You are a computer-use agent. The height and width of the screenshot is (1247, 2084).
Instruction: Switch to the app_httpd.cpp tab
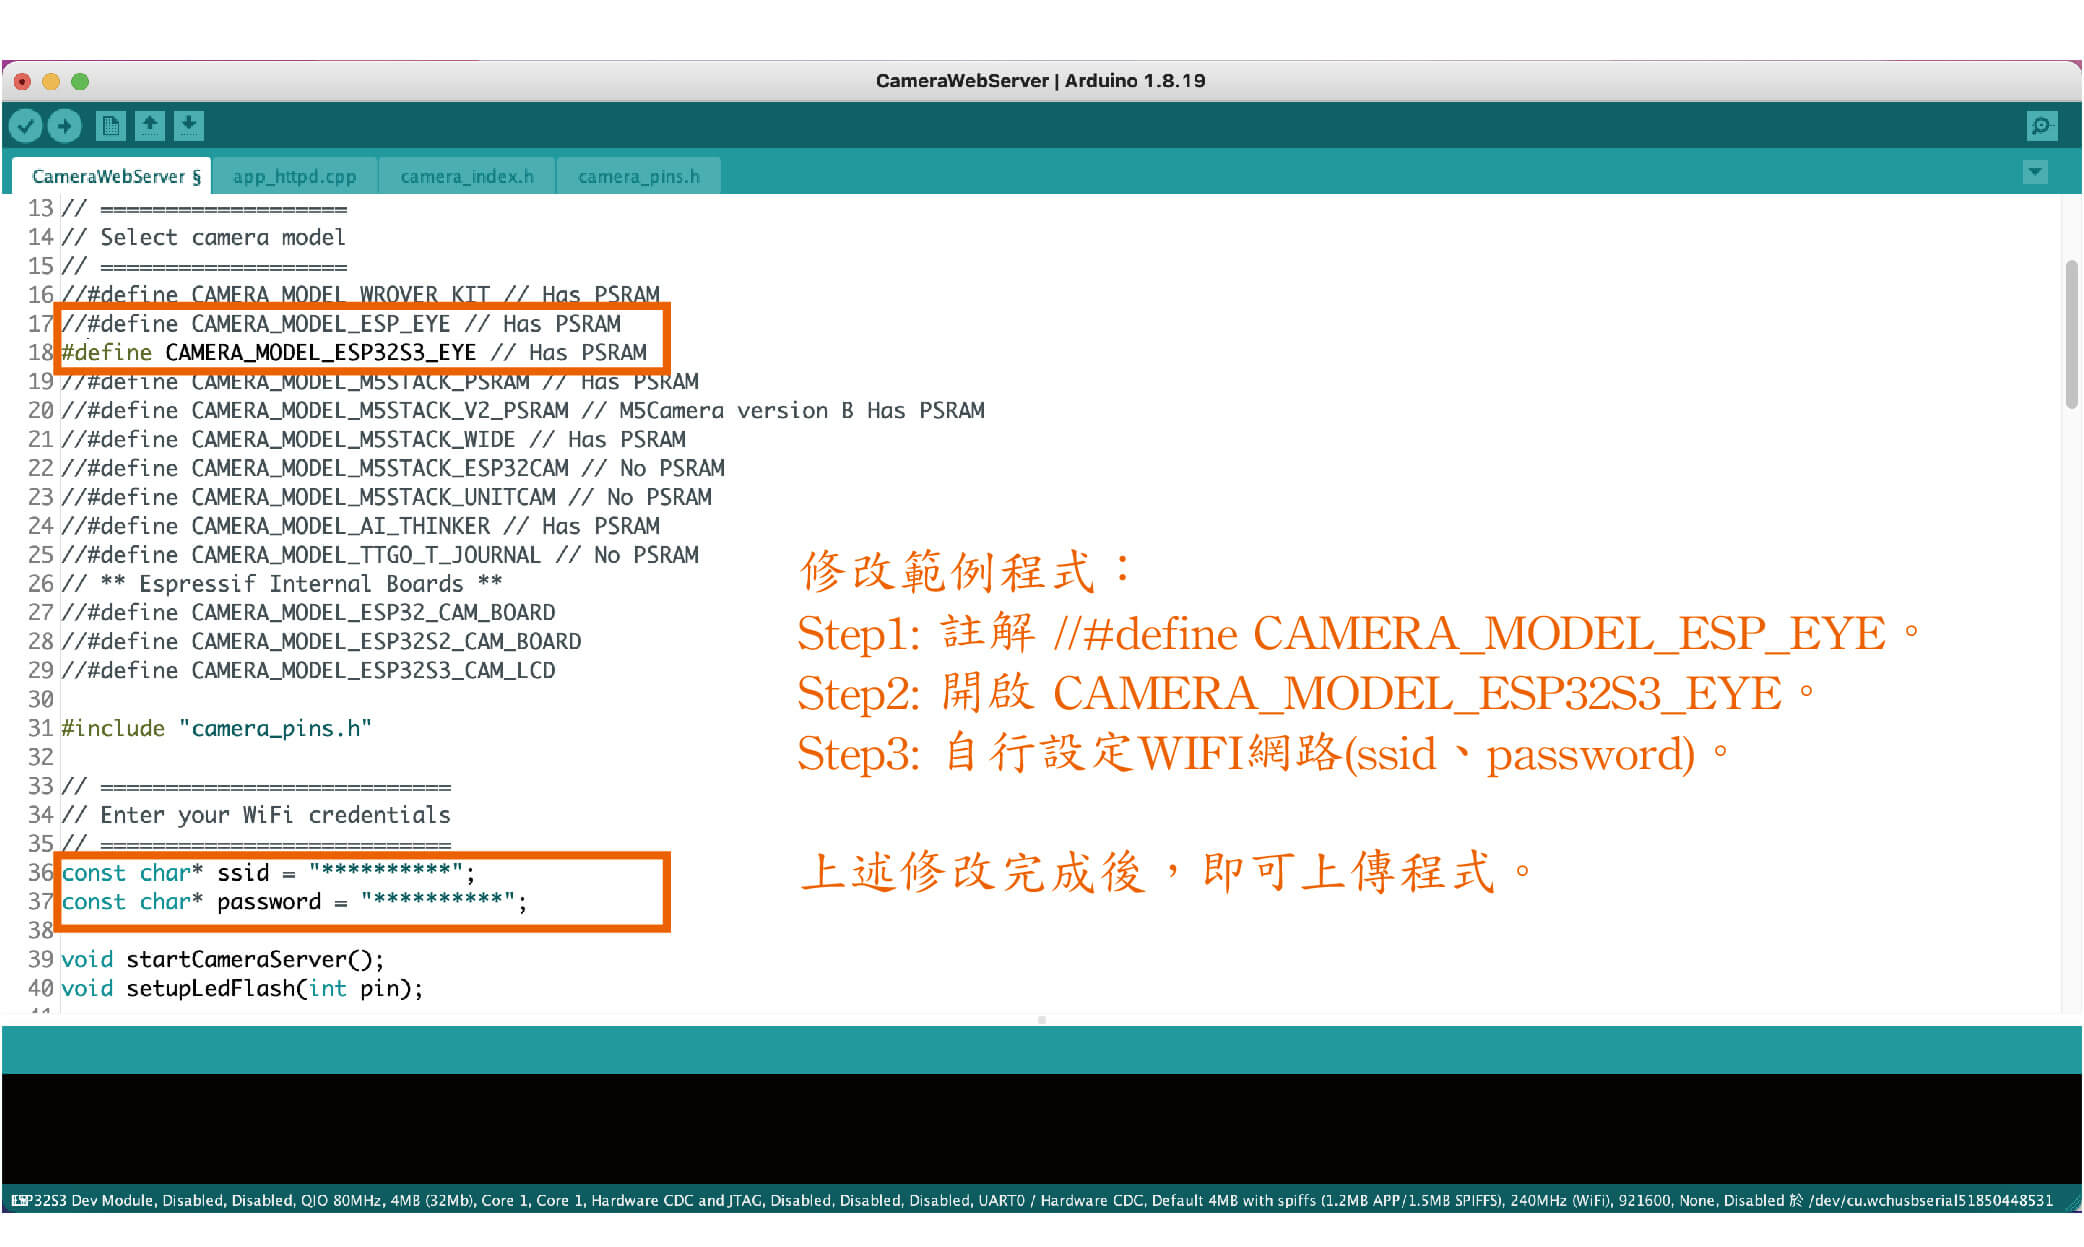coord(294,176)
